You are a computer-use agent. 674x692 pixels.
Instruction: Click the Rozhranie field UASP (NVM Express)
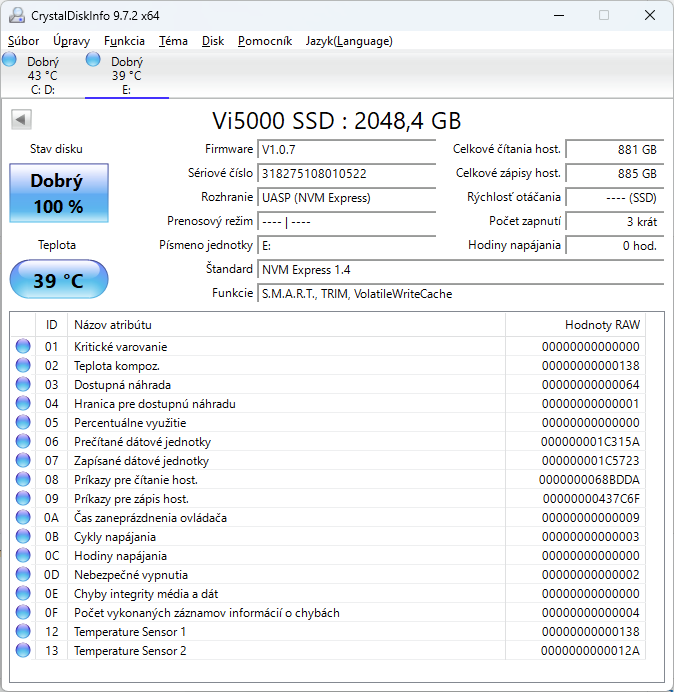coord(346,197)
